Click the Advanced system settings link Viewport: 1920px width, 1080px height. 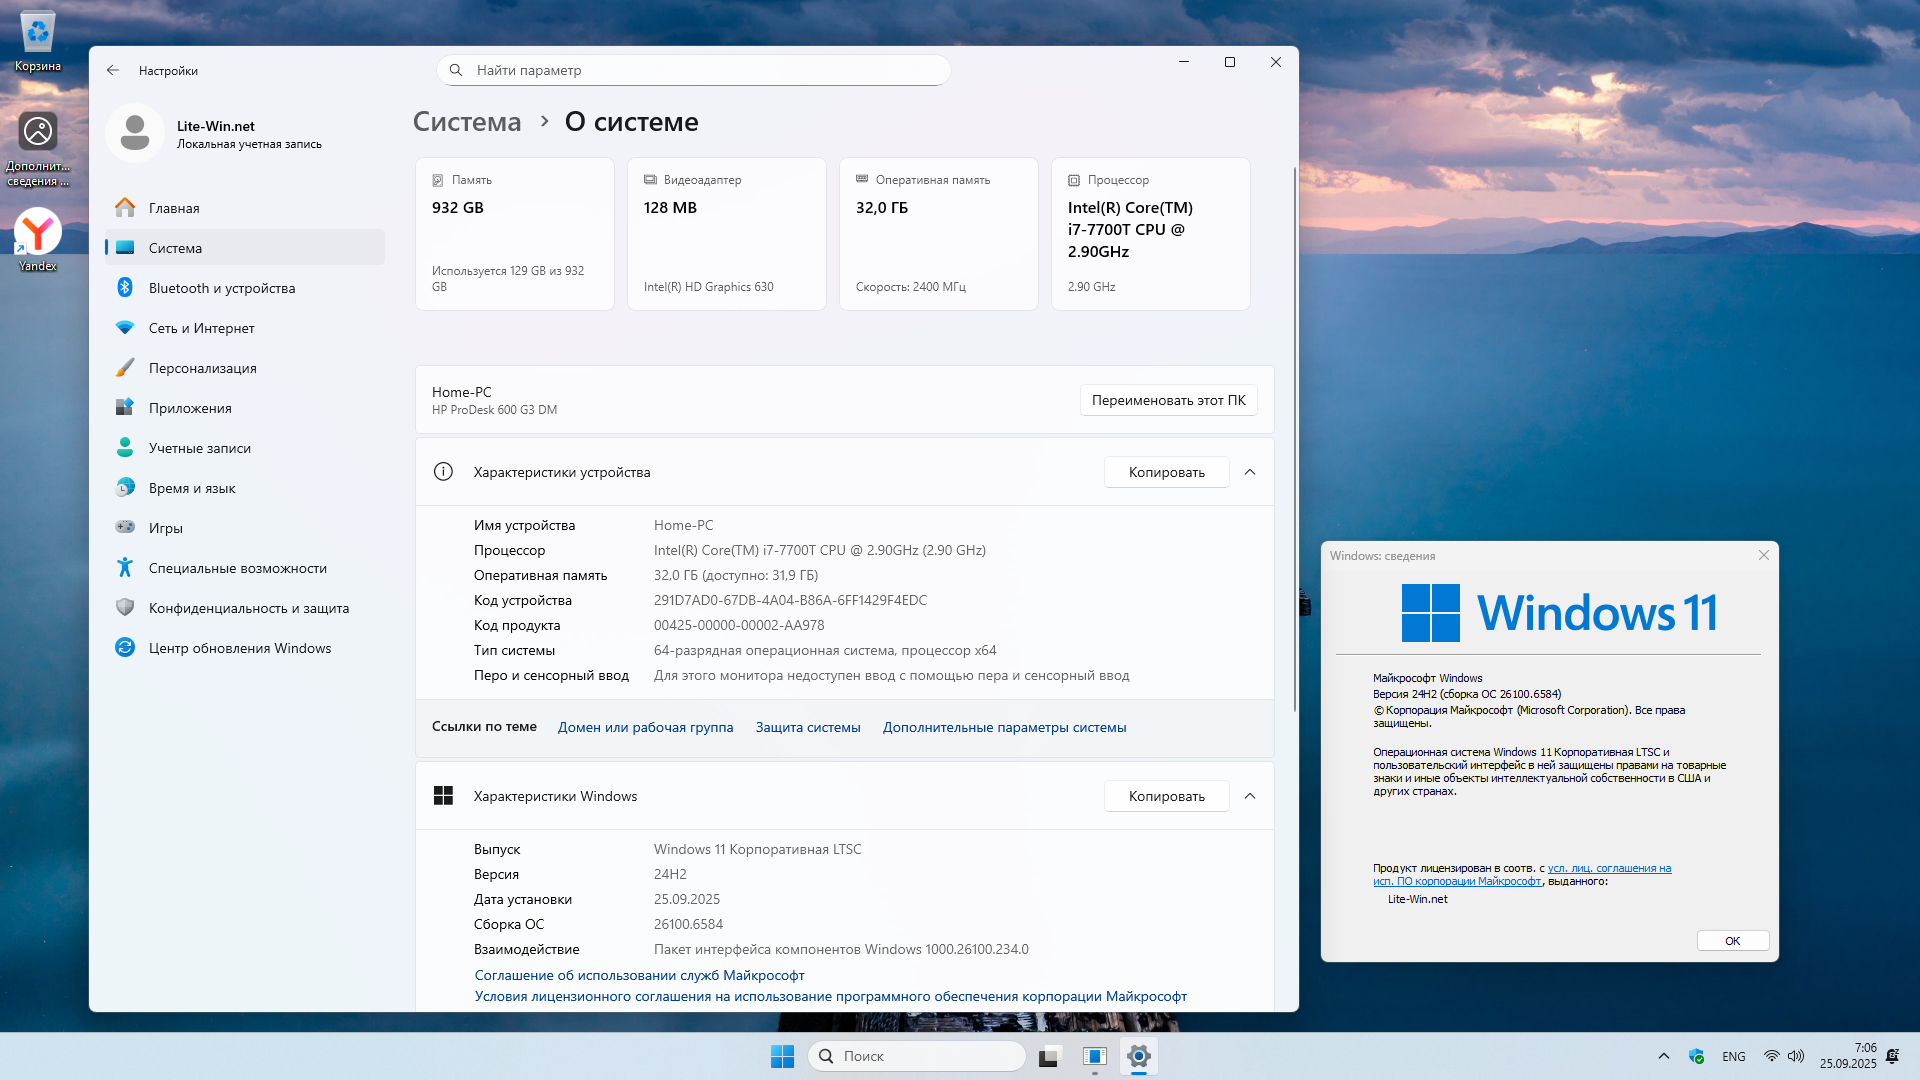1004,727
